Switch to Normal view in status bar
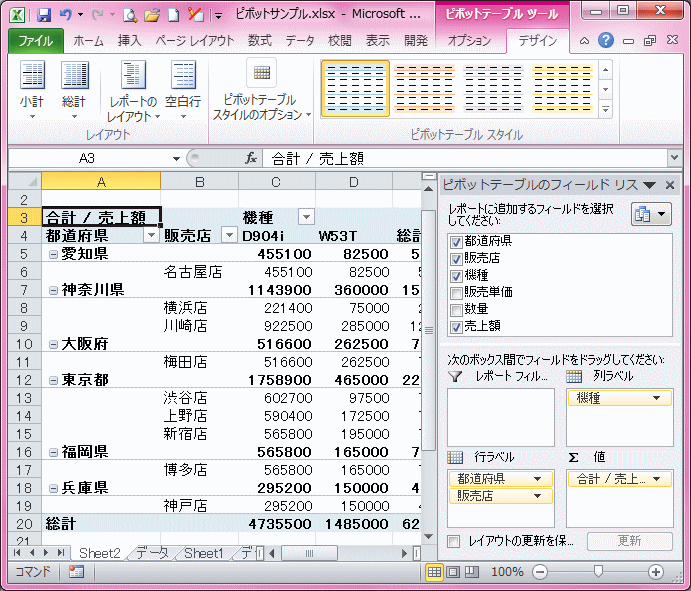The width and height of the screenshot is (691, 591). [x=435, y=572]
